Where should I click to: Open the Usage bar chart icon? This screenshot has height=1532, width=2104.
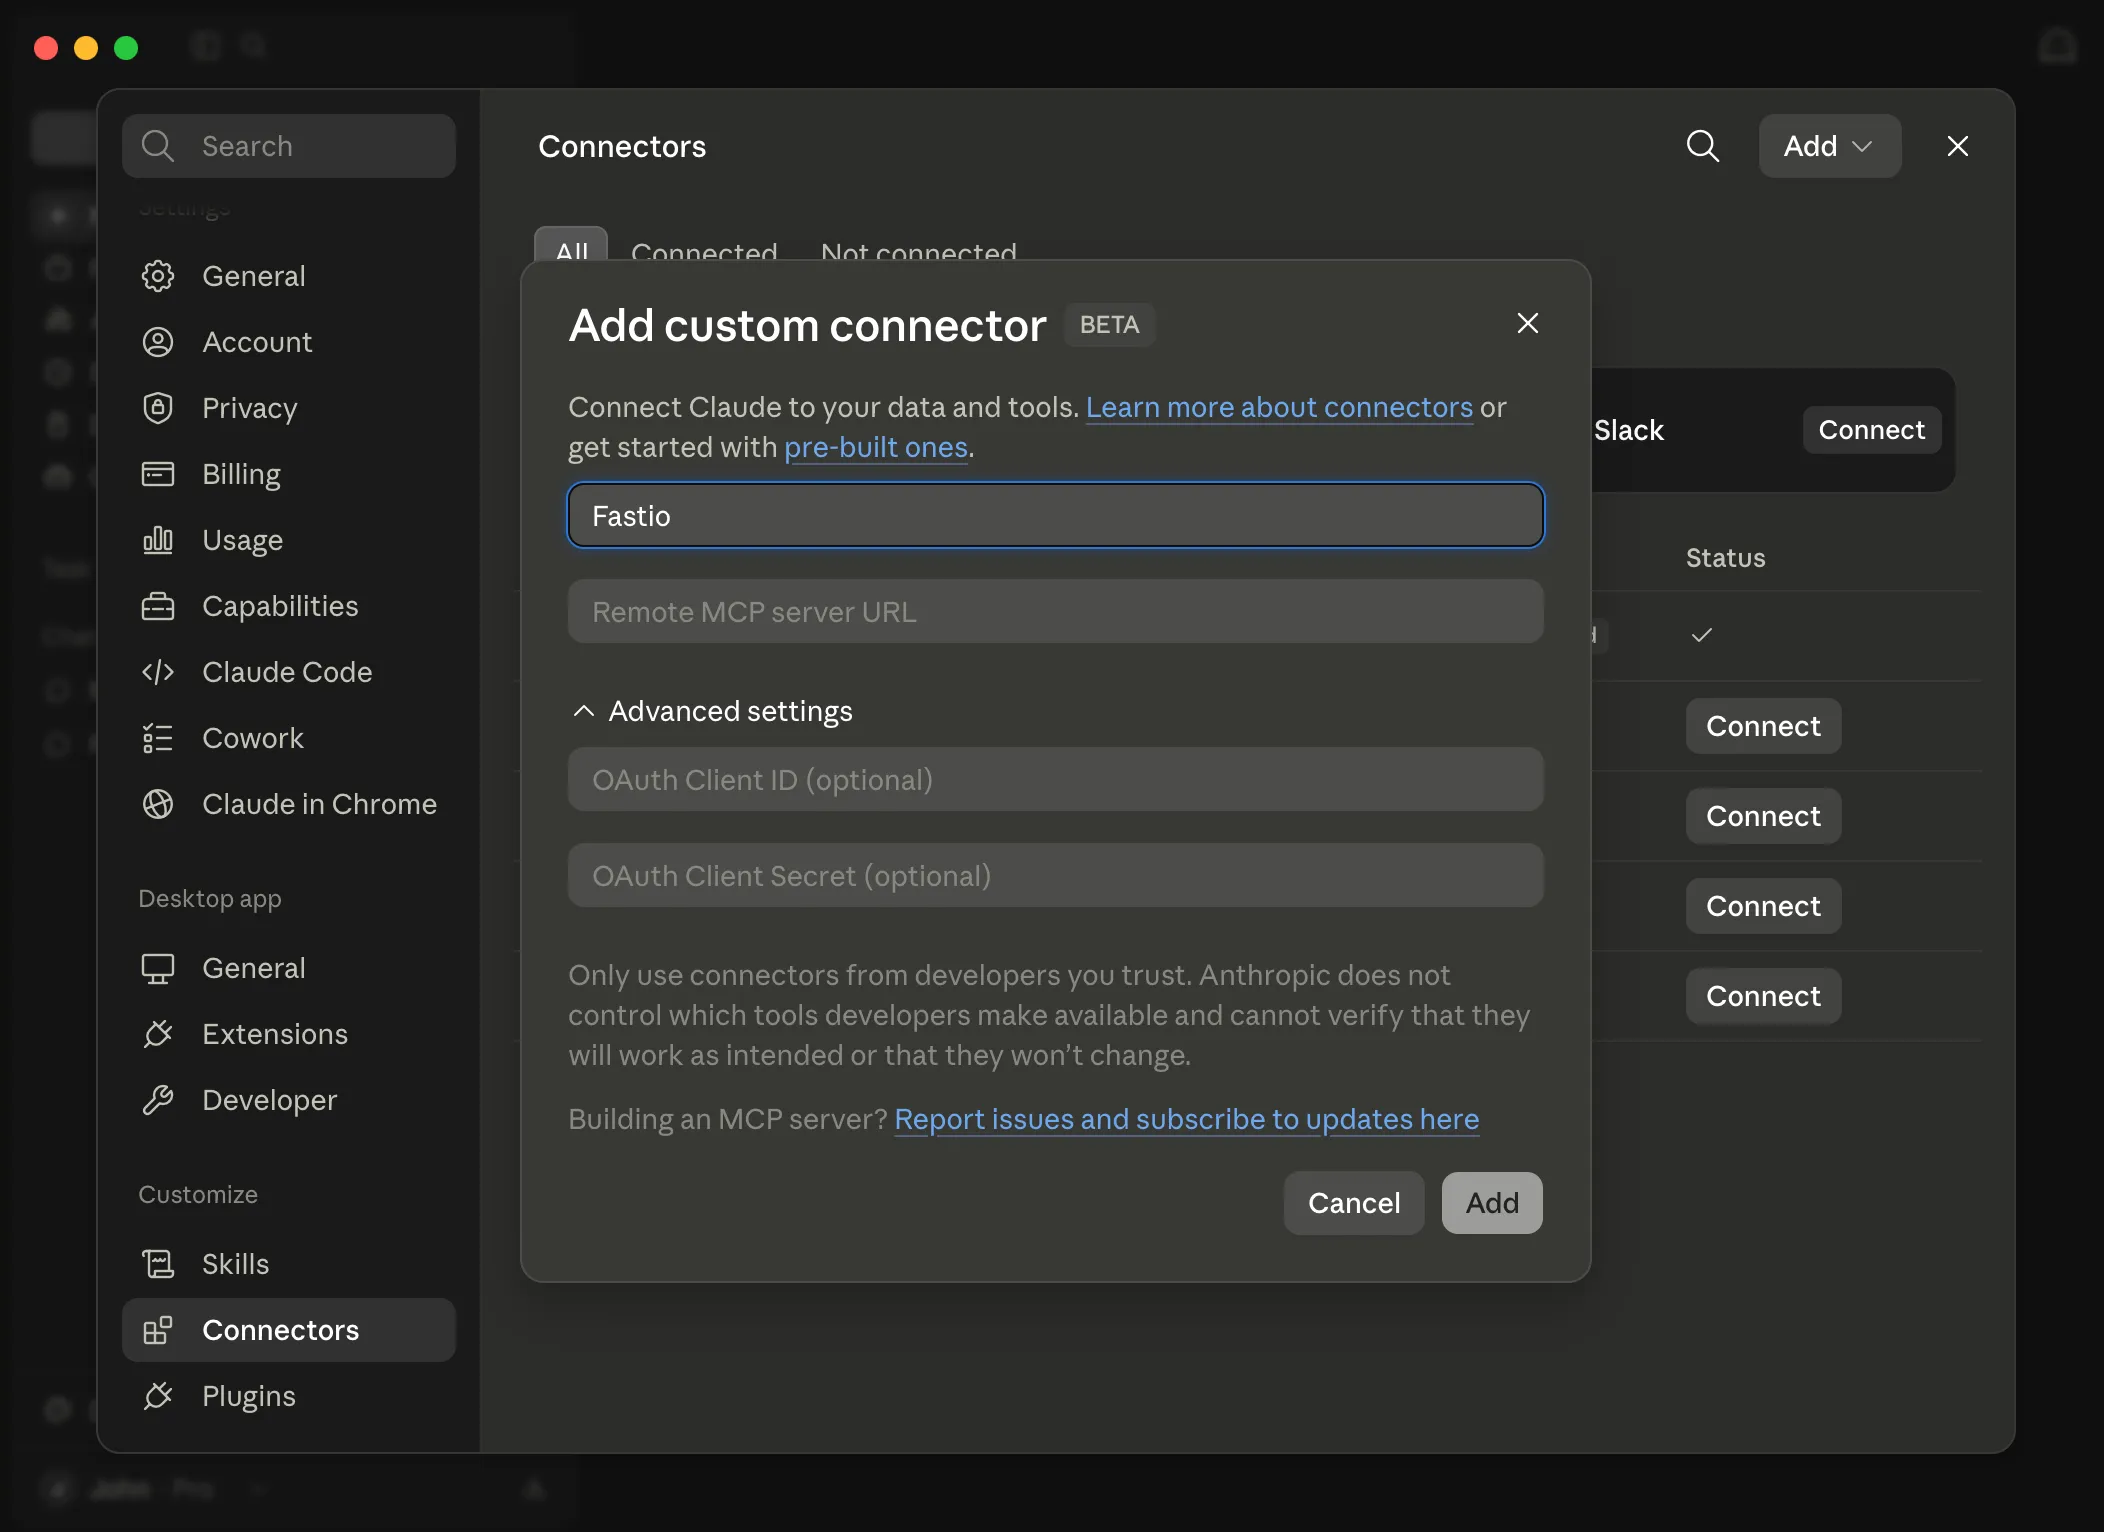coord(157,540)
